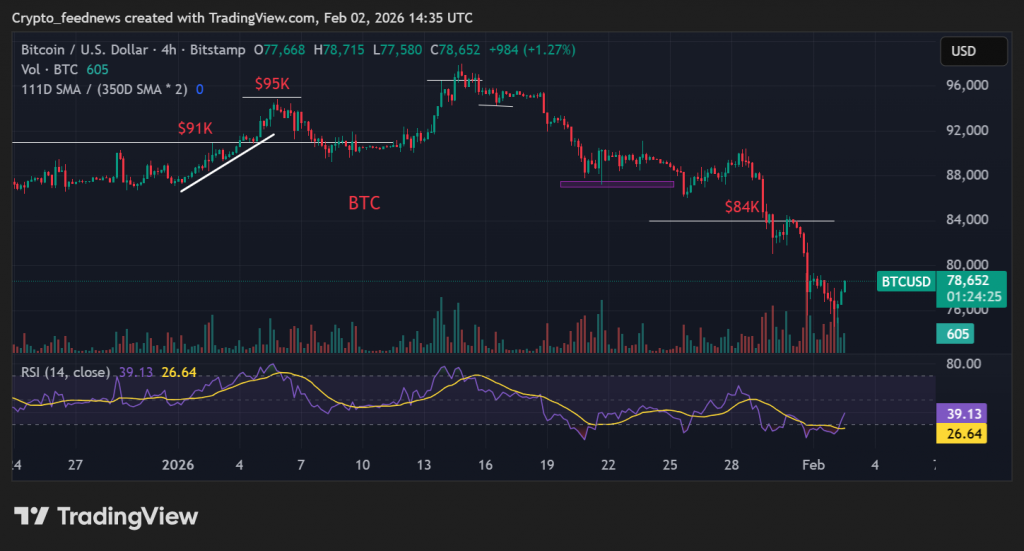Click the 19 date on time axis

tap(547, 465)
